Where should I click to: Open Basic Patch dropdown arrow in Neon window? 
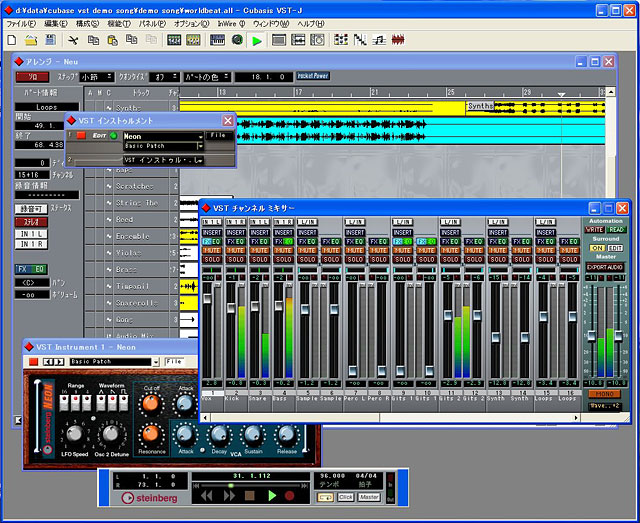coord(156,362)
